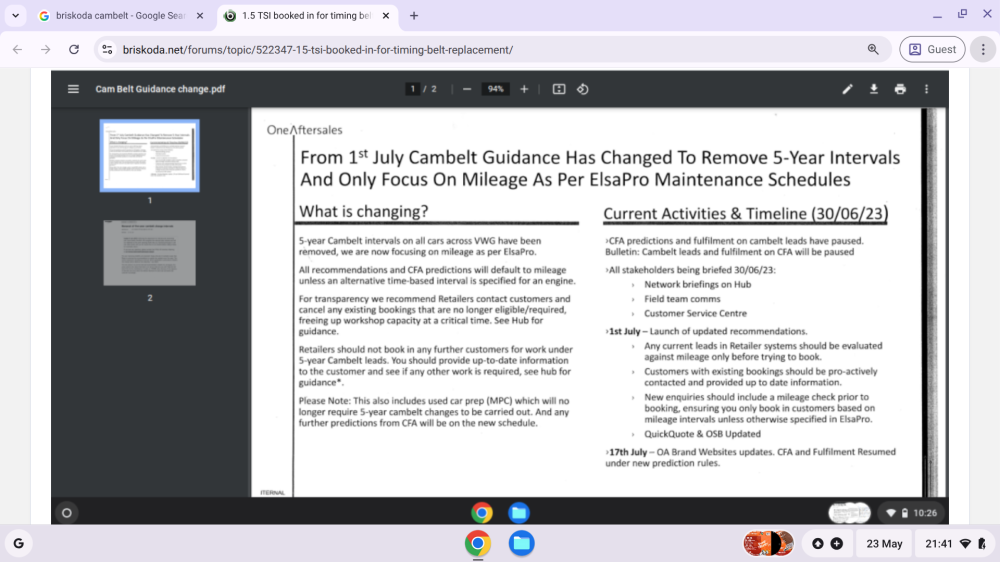Image resolution: width=1000 pixels, height=562 pixels.
Task: Open the PDF annotate pencil tool
Action: point(847,89)
